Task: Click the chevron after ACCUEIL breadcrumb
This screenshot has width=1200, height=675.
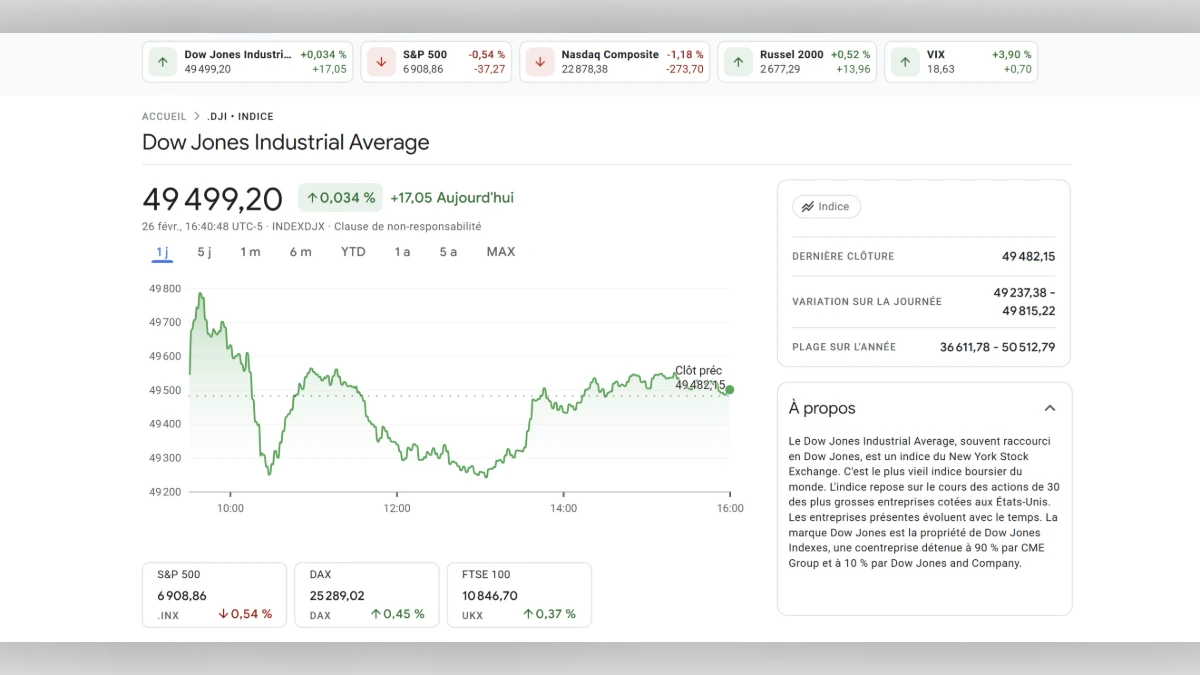Action: click(x=197, y=116)
